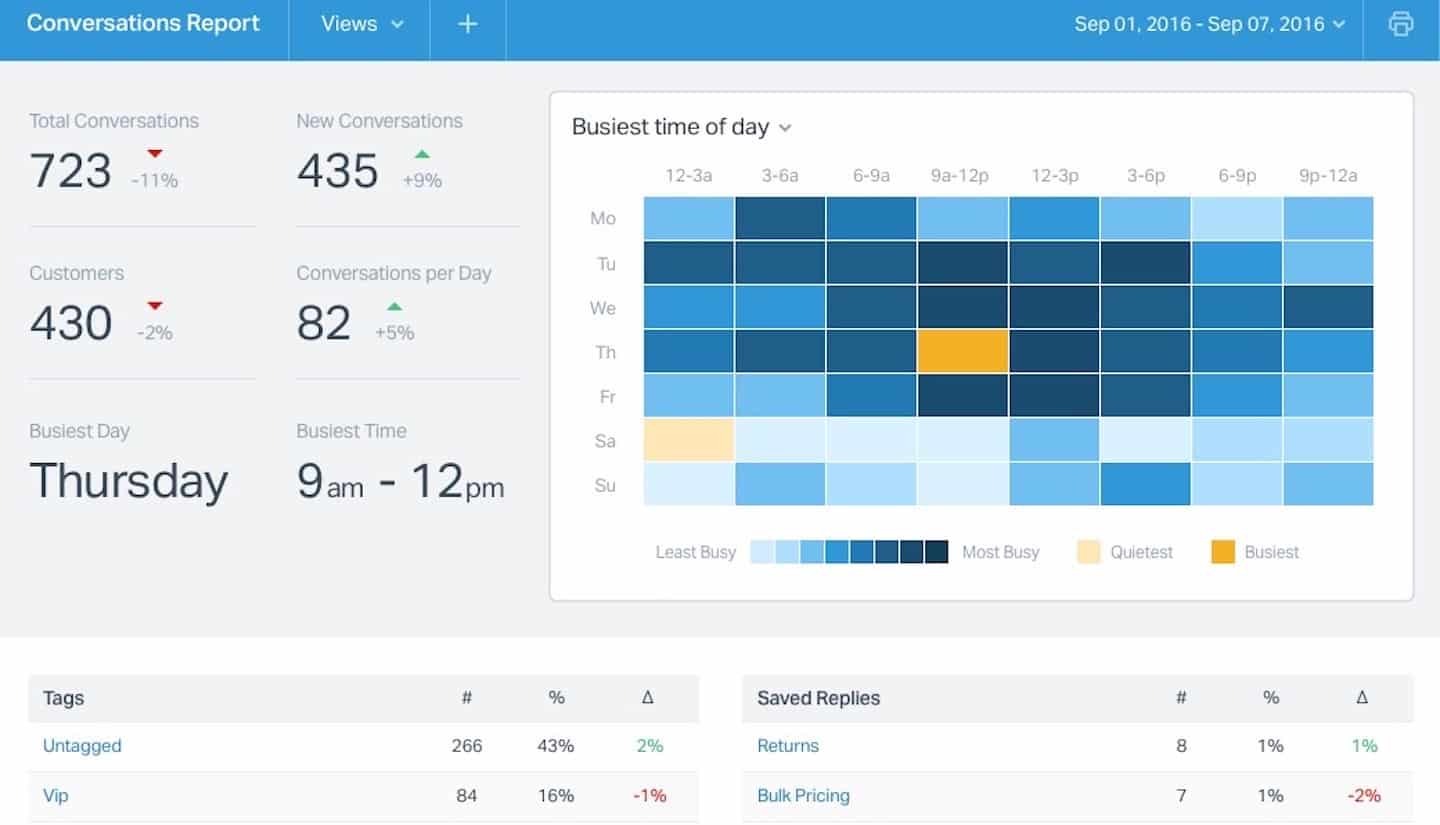The height and width of the screenshot is (825, 1440).
Task: Click the orange busiest Thursday 9a-12p cell
Action: [963, 351]
